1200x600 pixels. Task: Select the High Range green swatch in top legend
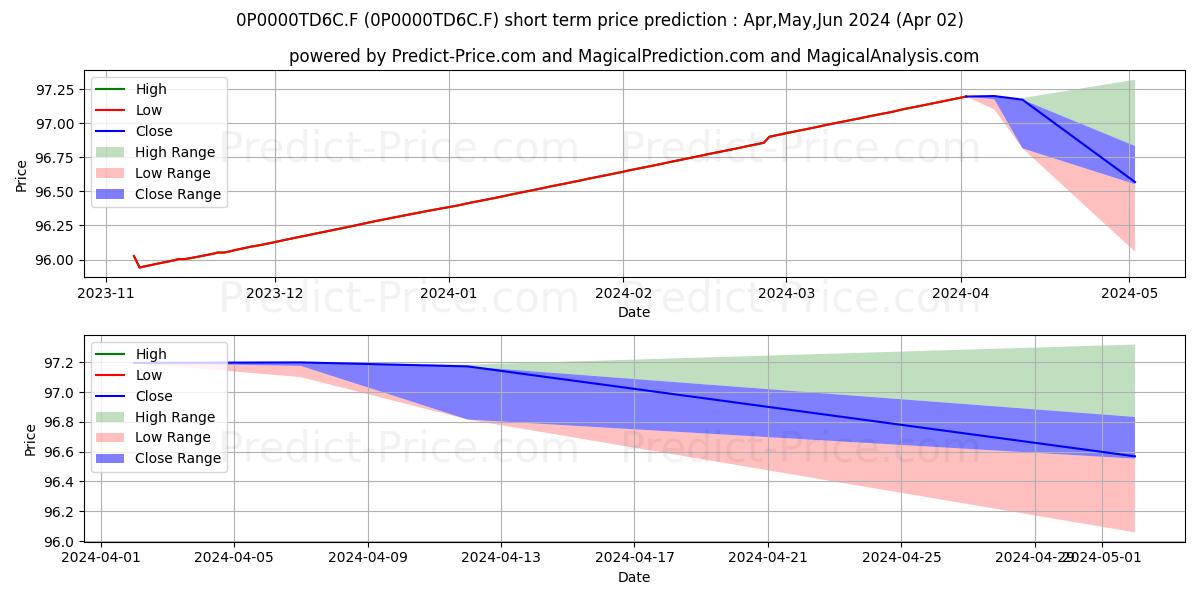tap(113, 152)
